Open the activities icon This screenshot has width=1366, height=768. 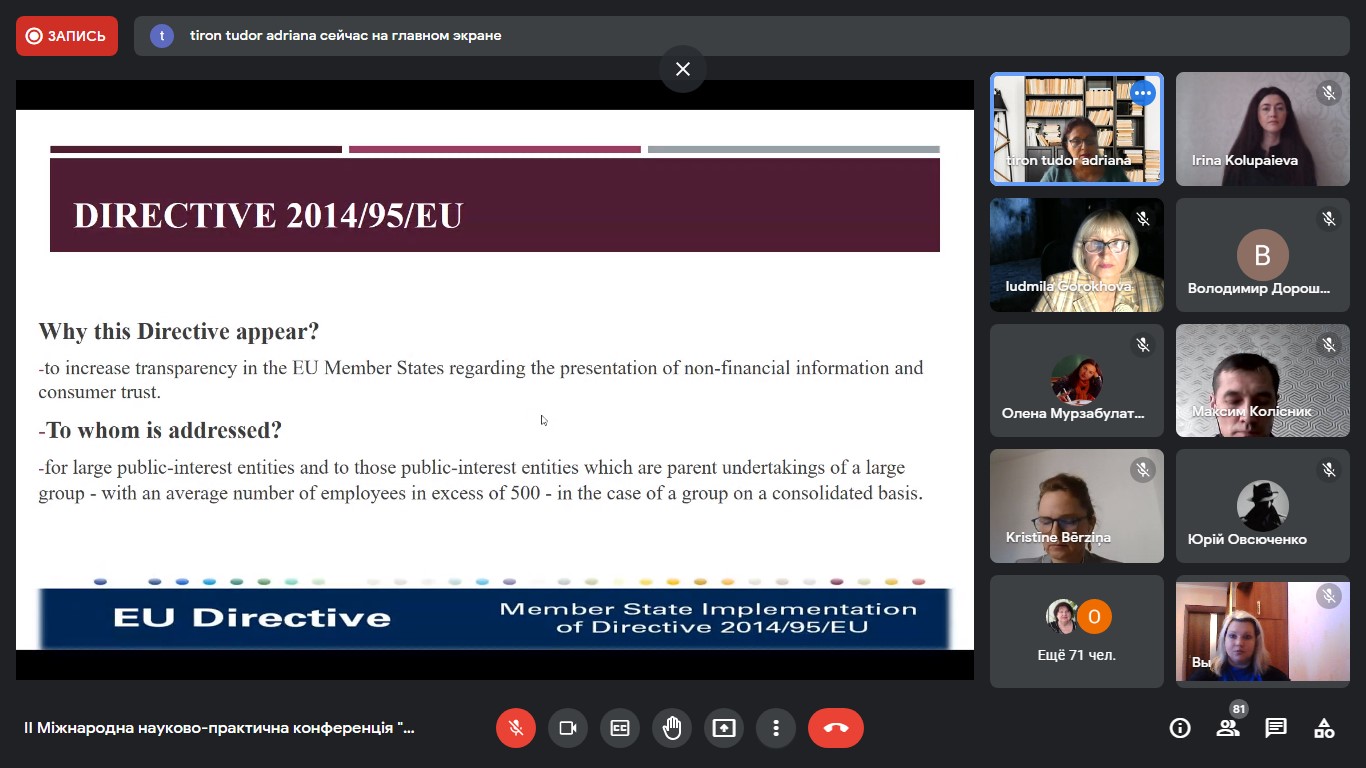[1324, 728]
